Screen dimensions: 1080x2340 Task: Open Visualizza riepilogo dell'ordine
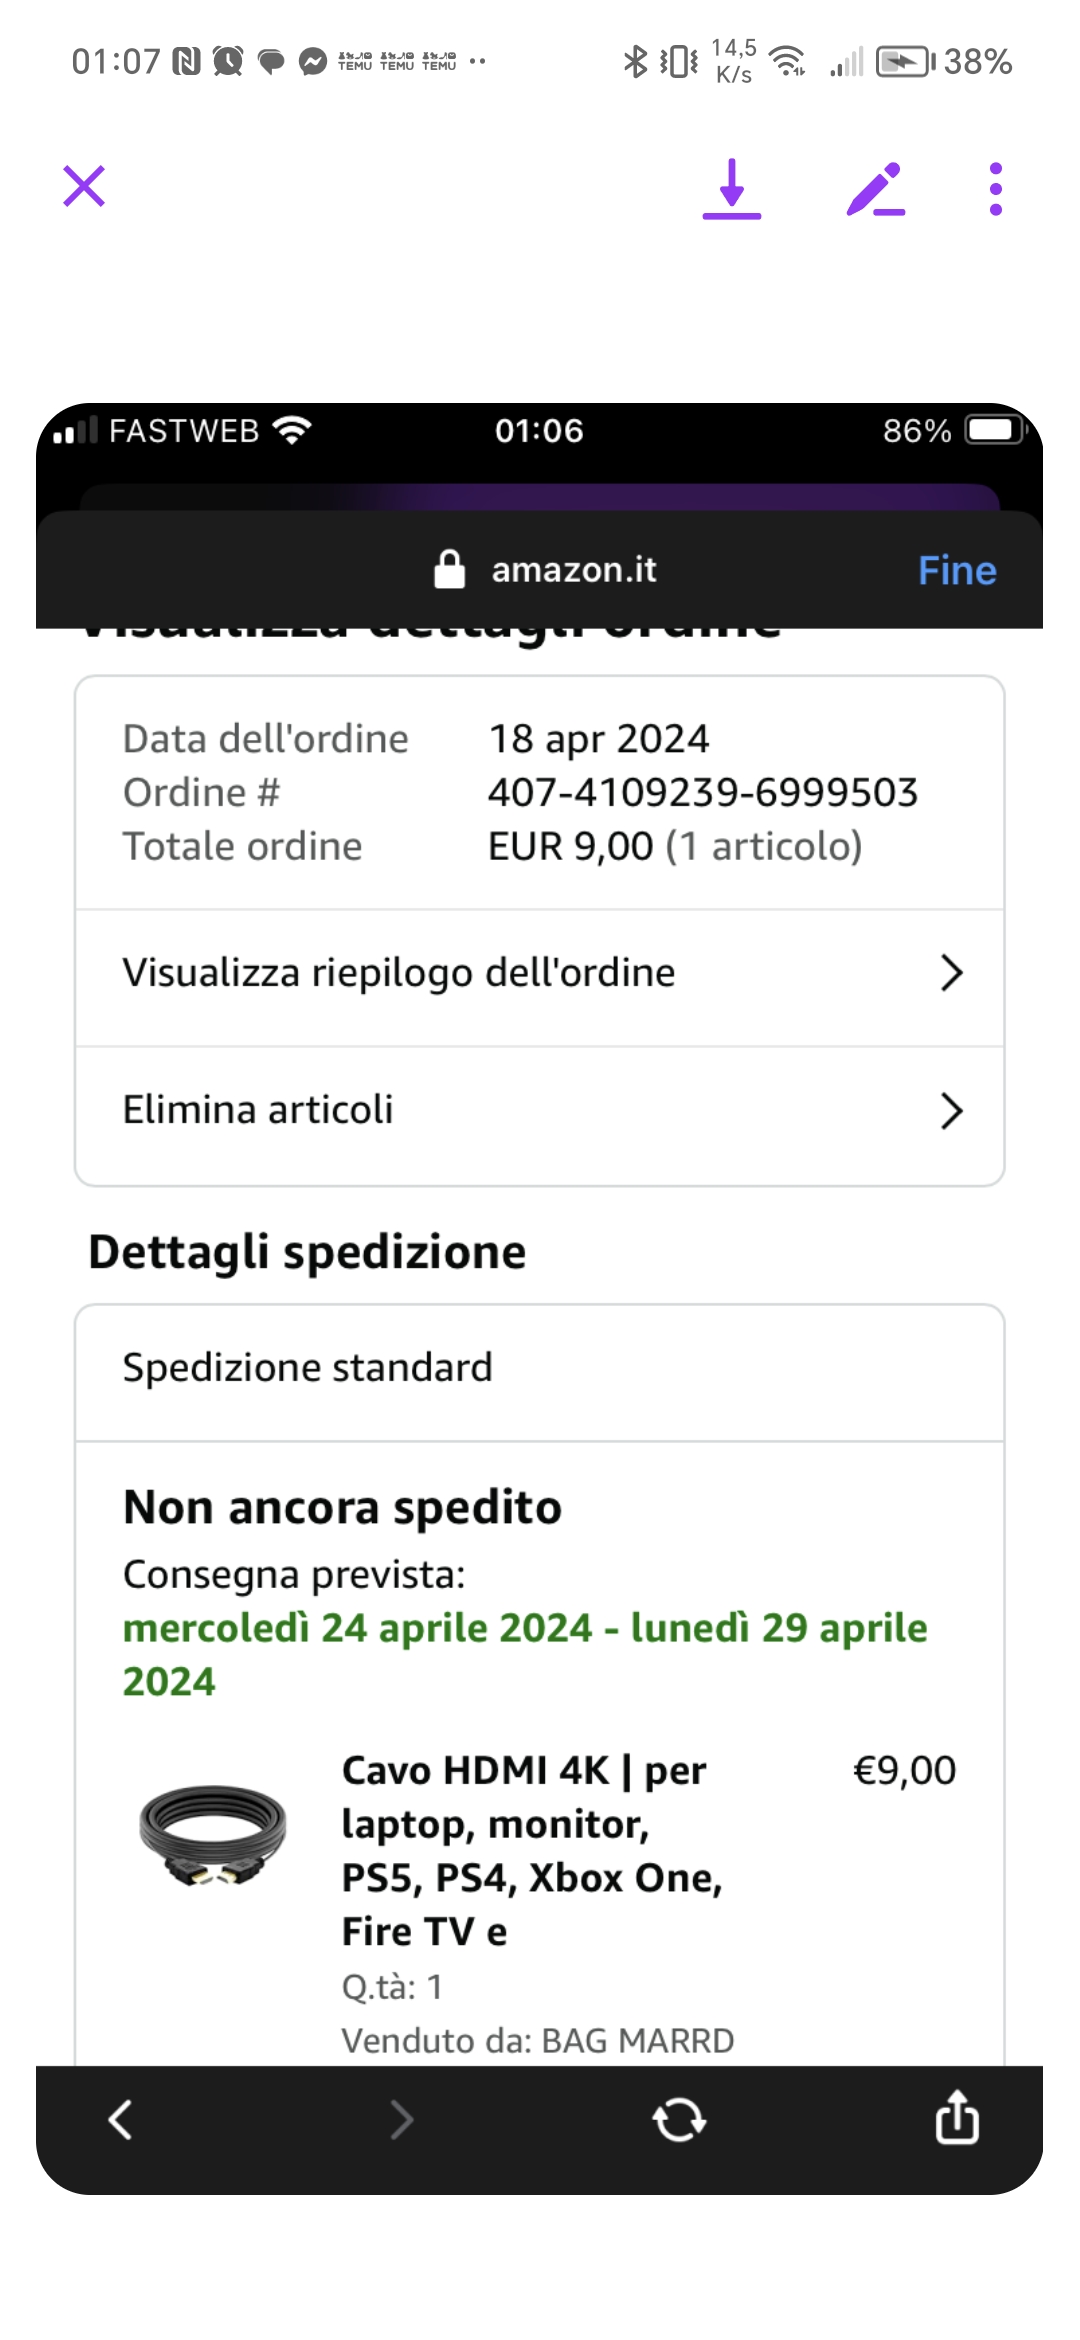399,973
